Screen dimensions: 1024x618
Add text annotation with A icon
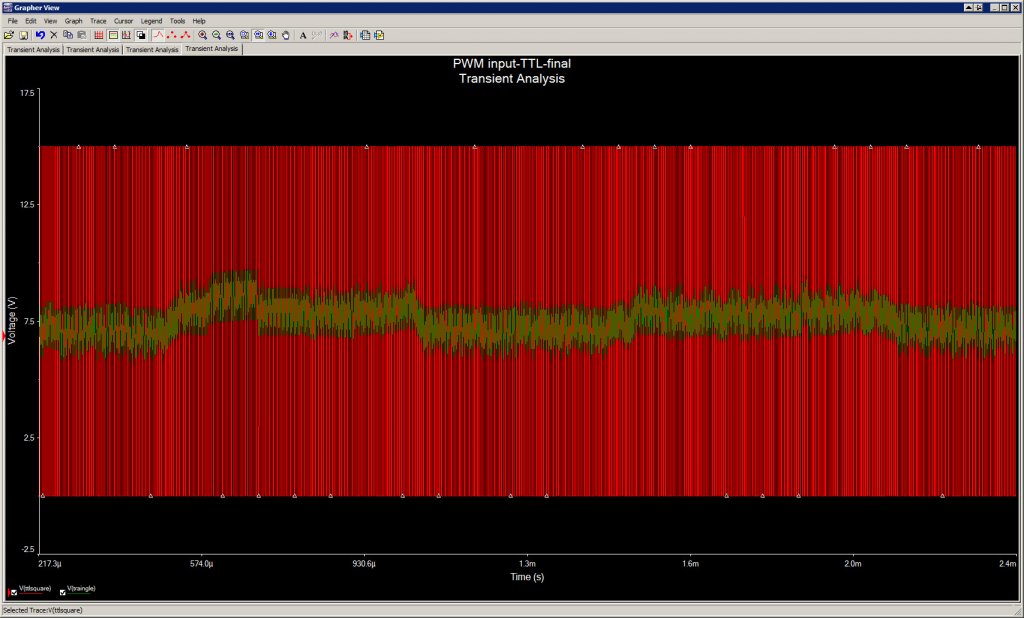click(x=303, y=35)
